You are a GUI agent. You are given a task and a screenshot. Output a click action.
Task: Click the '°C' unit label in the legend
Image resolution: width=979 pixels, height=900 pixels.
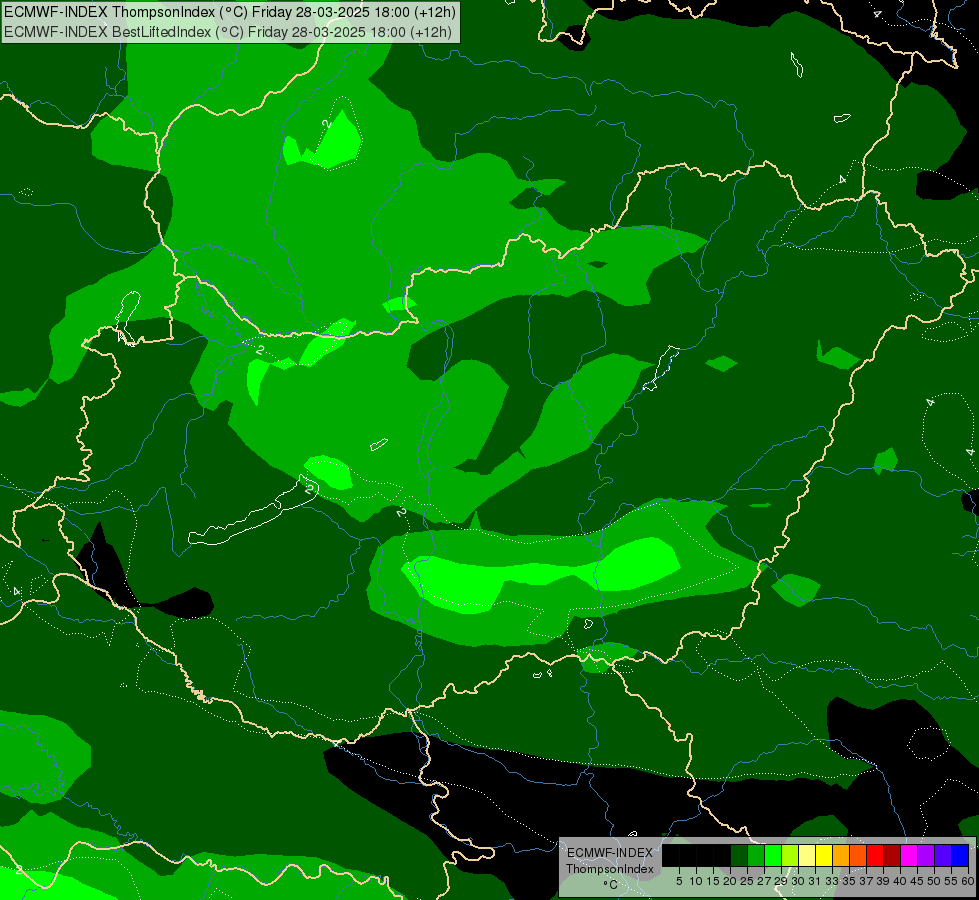point(611,885)
